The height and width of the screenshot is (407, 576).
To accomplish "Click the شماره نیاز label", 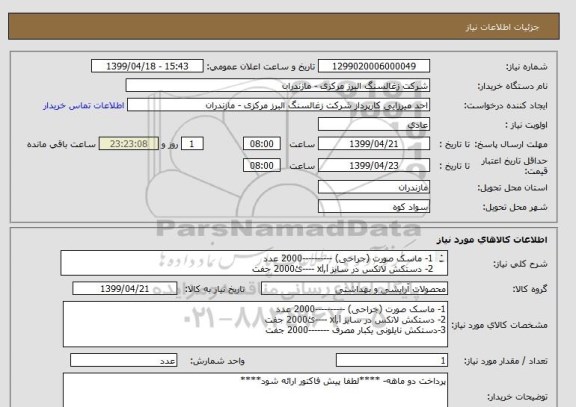I will coord(527,67).
